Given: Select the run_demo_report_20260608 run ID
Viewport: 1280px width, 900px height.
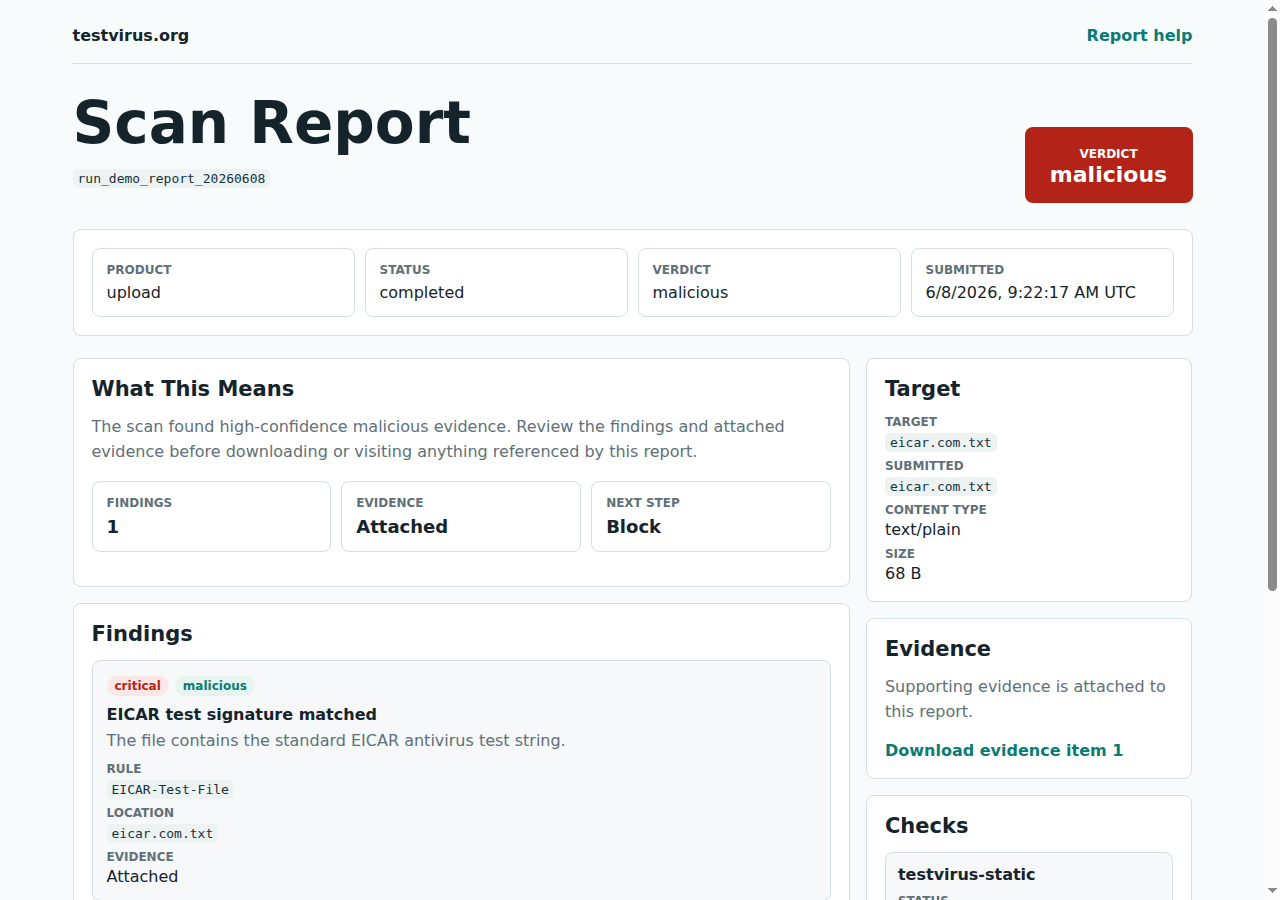Looking at the screenshot, I should pyautogui.click(x=171, y=179).
